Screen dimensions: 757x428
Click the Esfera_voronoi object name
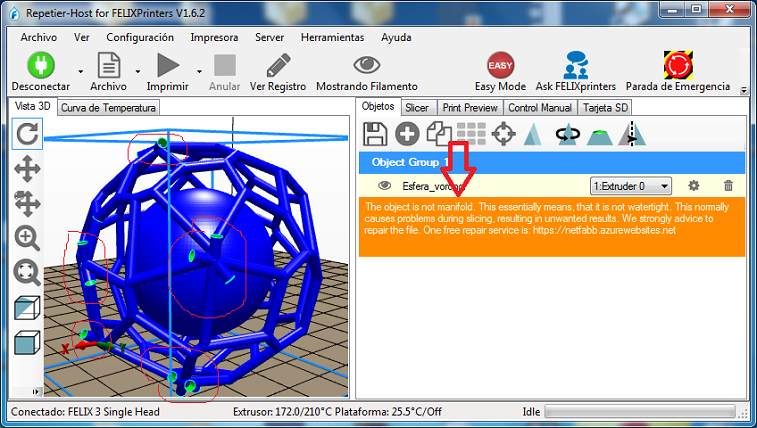[x=433, y=186]
